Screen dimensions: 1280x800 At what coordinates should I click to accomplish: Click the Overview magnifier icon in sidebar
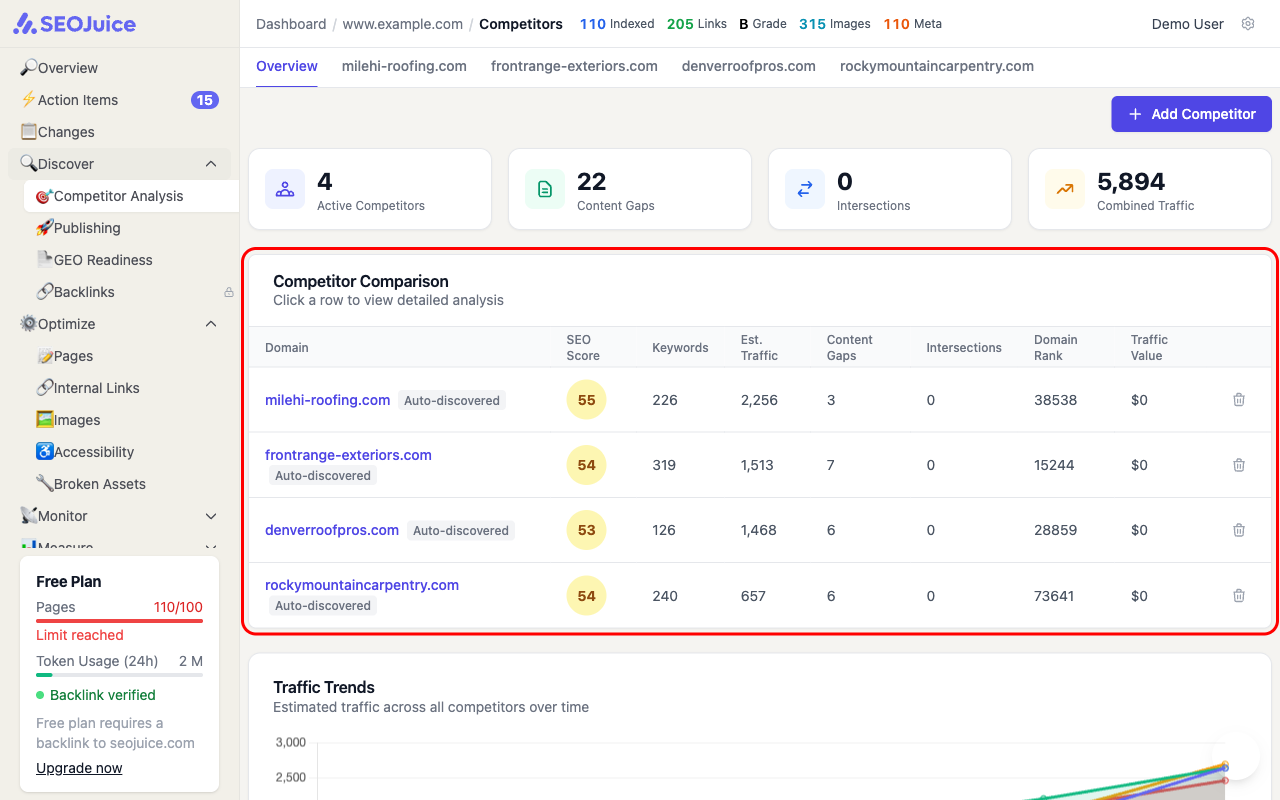29,68
